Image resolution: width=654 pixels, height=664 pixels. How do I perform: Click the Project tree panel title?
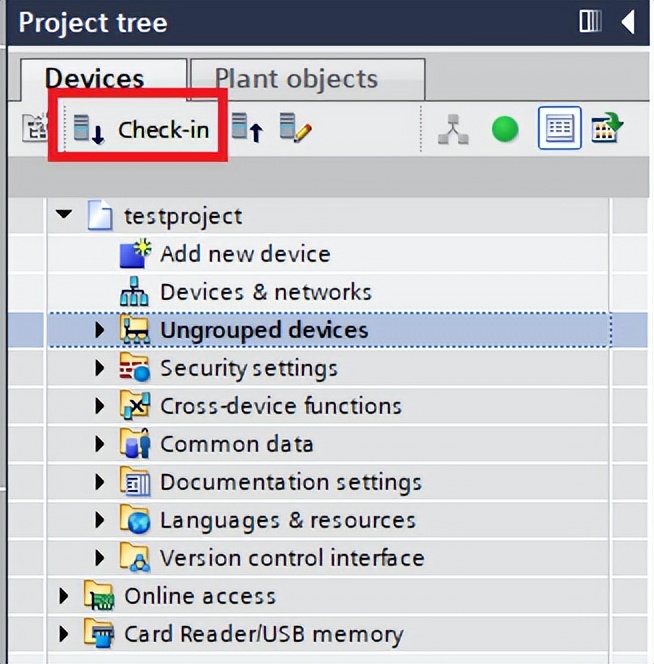(x=93, y=22)
